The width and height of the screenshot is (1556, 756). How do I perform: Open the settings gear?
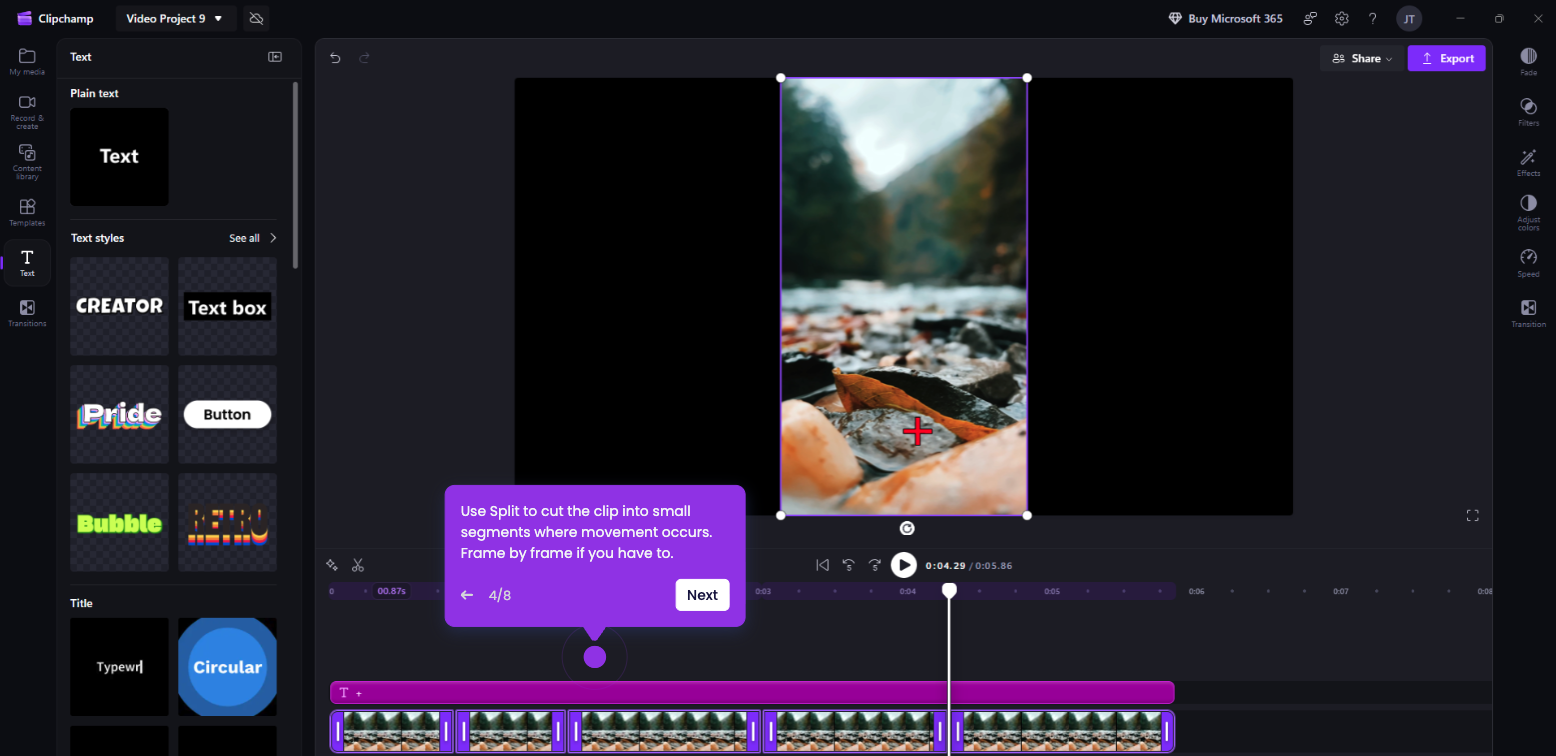coord(1341,18)
